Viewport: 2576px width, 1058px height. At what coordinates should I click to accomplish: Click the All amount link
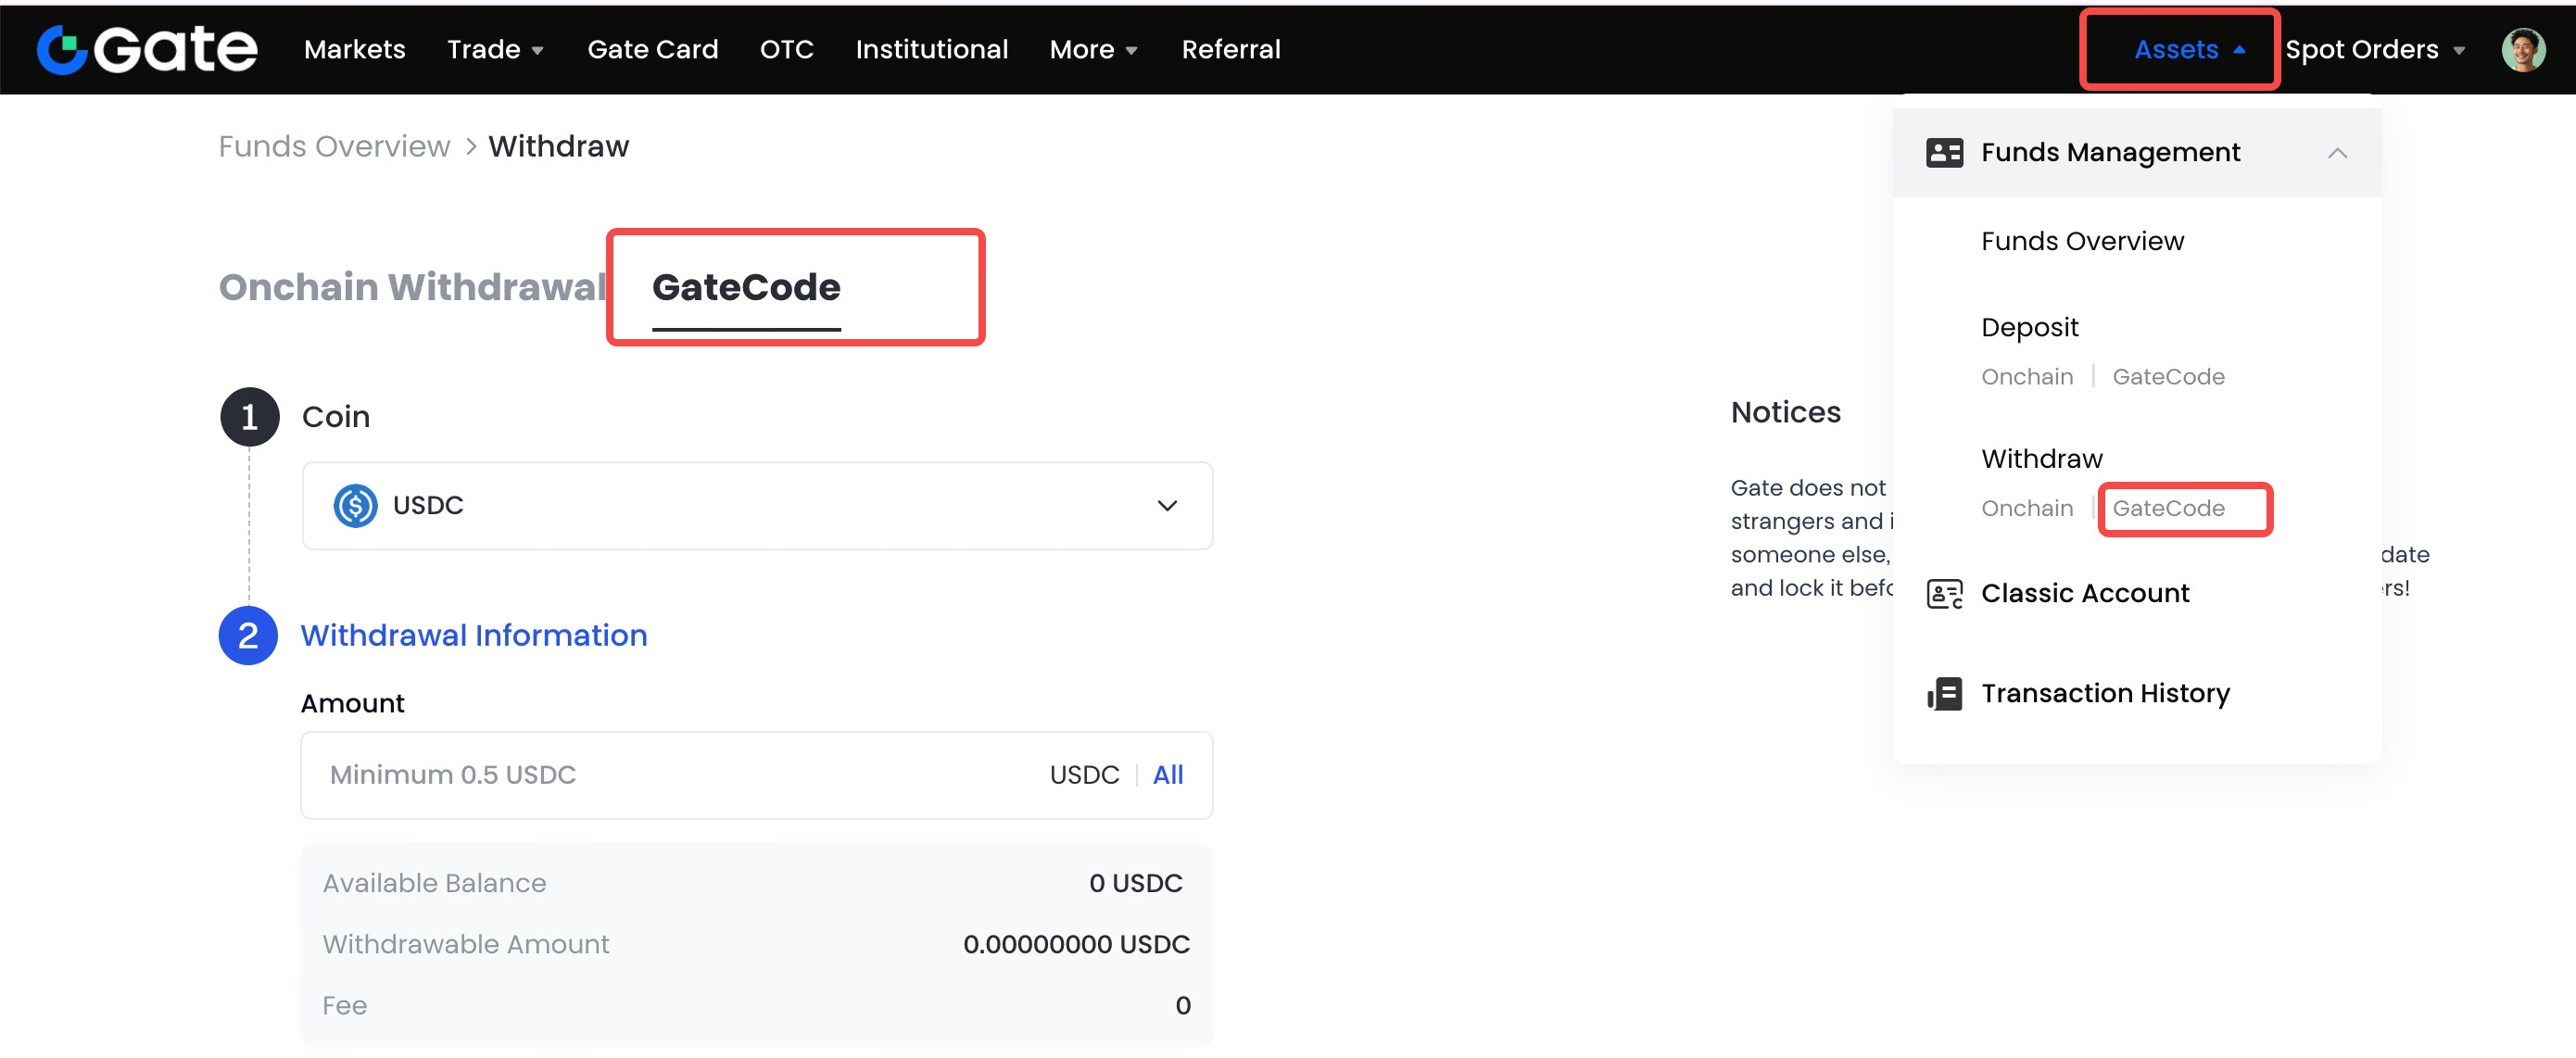click(1167, 775)
